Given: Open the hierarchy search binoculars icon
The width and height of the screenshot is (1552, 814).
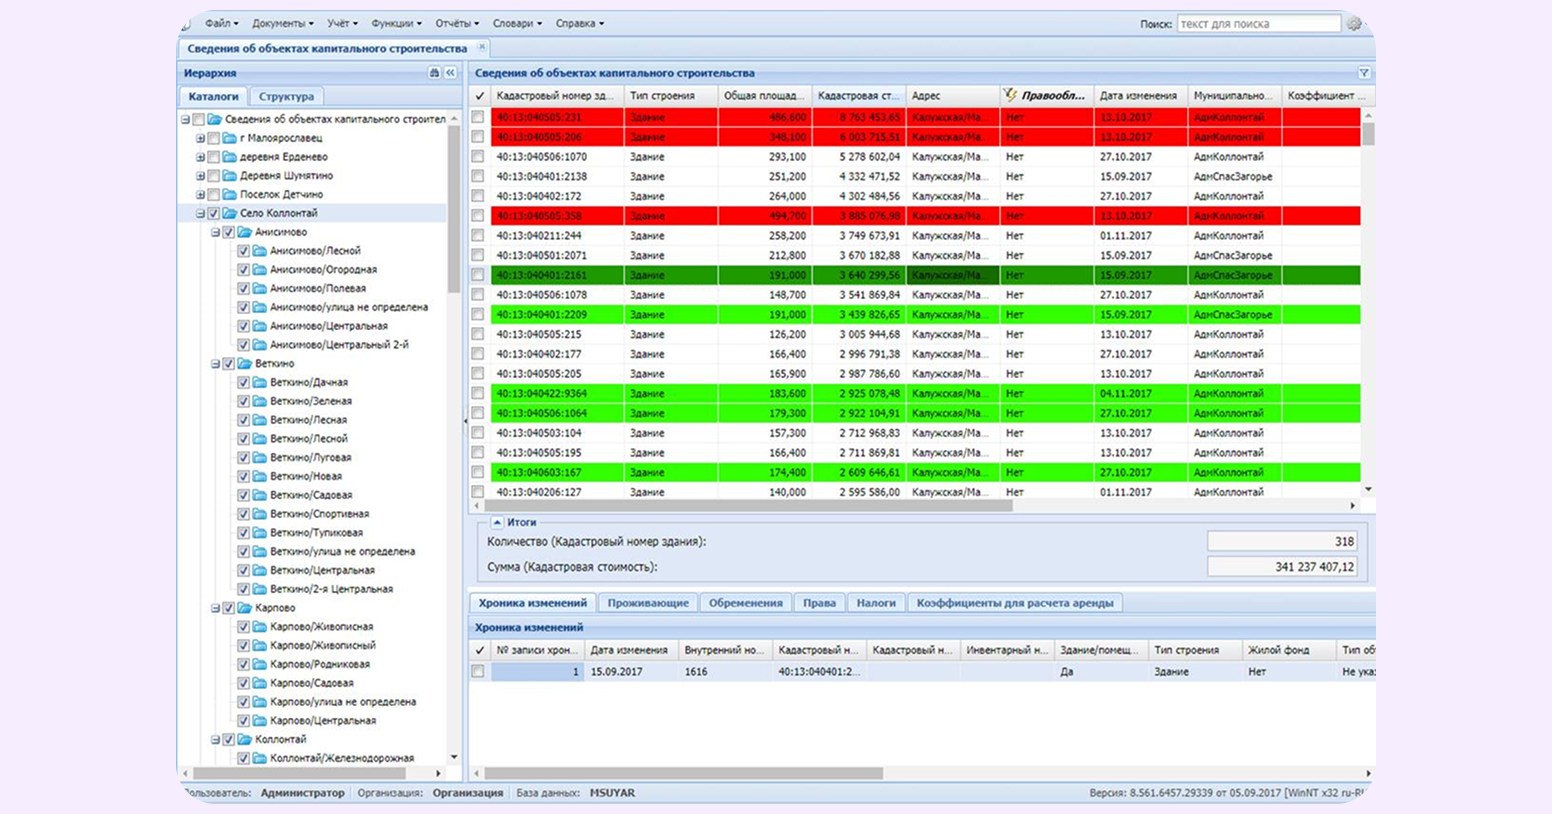Looking at the screenshot, I should point(434,73).
